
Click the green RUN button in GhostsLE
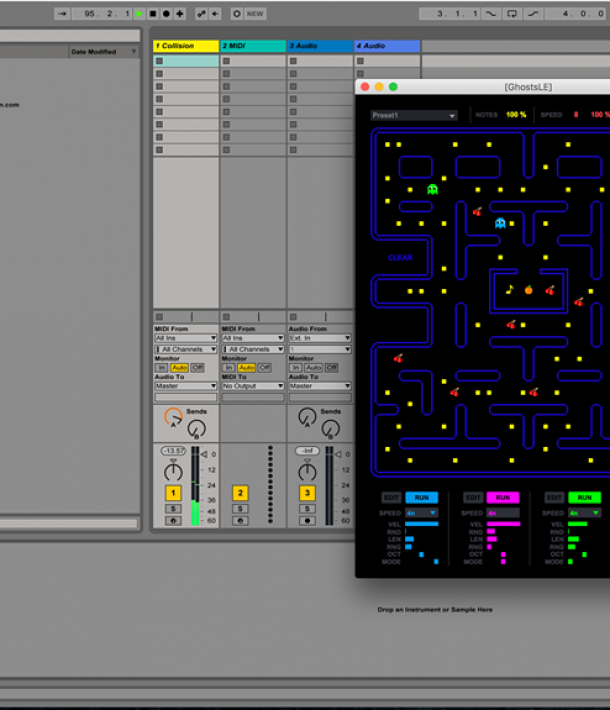(585, 497)
